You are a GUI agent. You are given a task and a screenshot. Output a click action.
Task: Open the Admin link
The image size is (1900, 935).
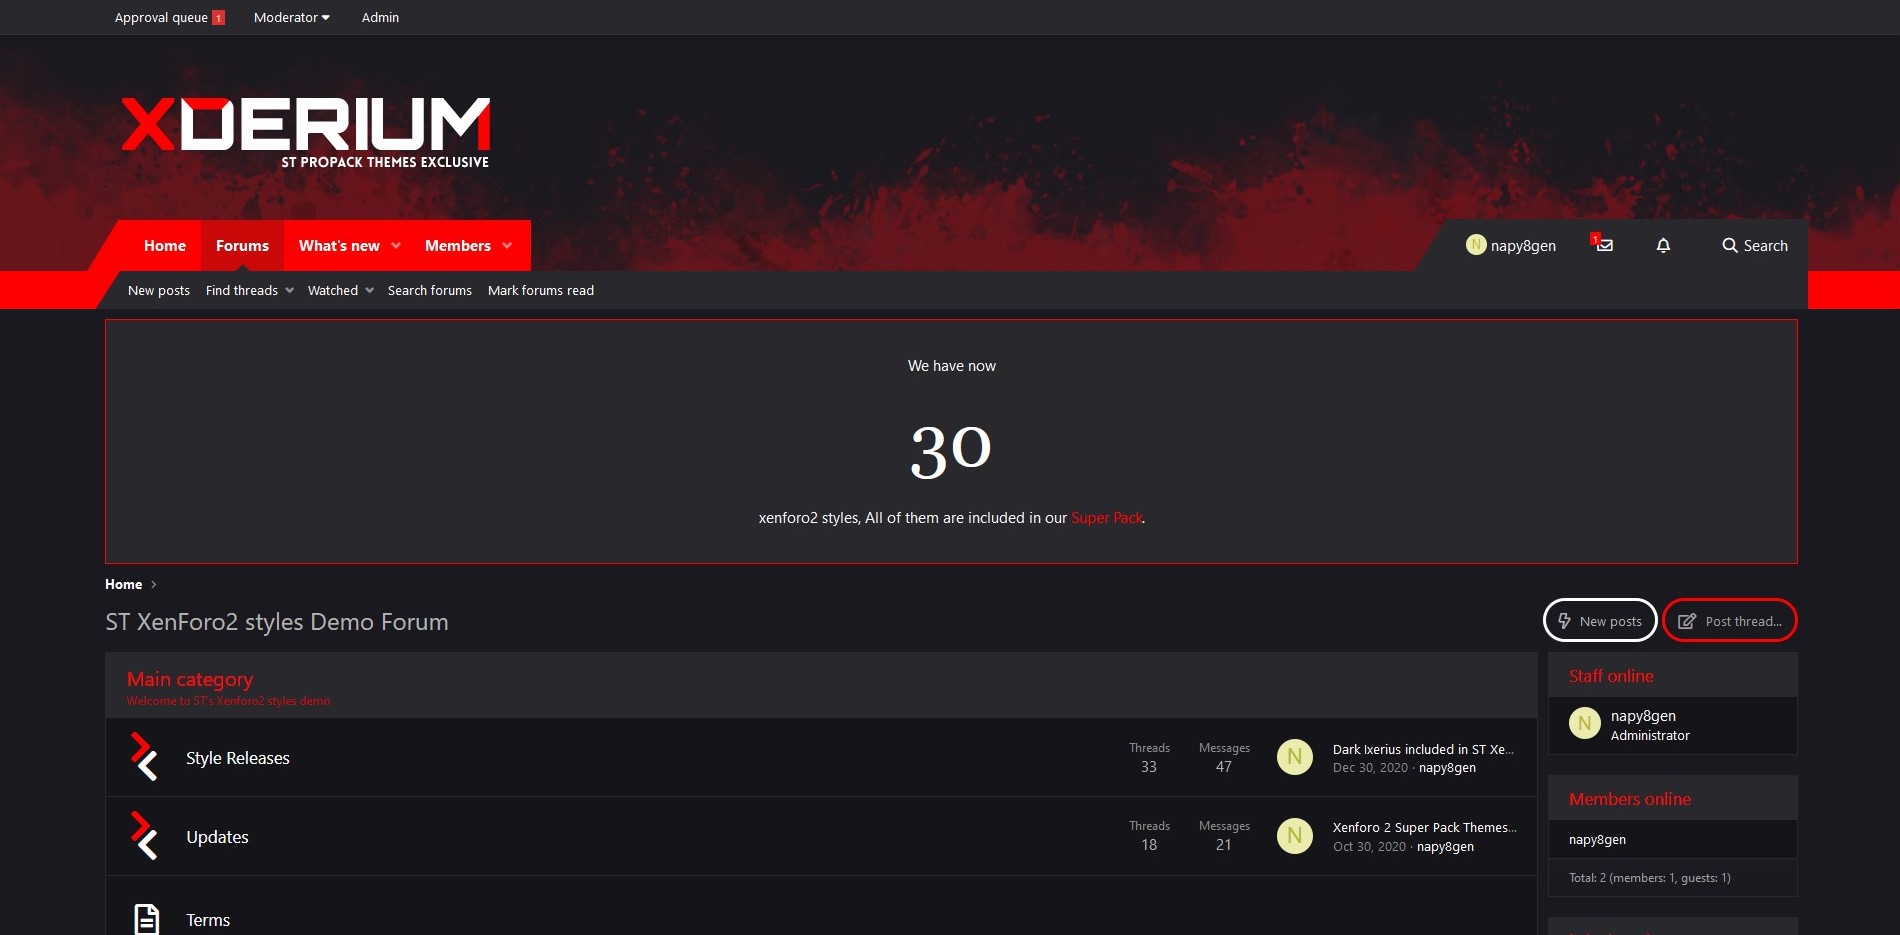pyautogui.click(x=380, y=17)
